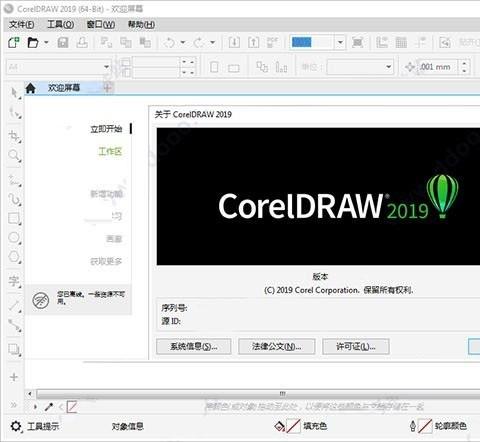Click the eyedropper icon near palette
The image size is (480, 442).
pos(49,407)
